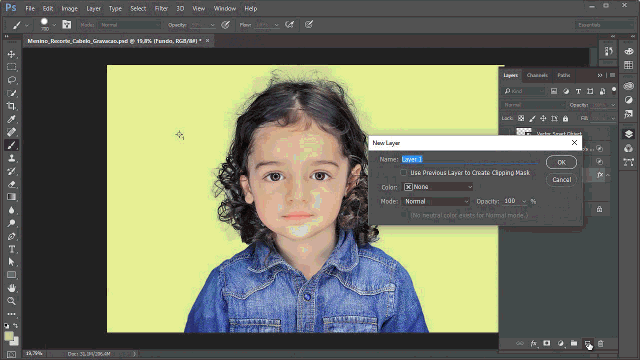Image resolution: width=640 pixels, height=360 pixels.
Task: Toggle lock image pixels brush icon
Action: click(532, 118)
